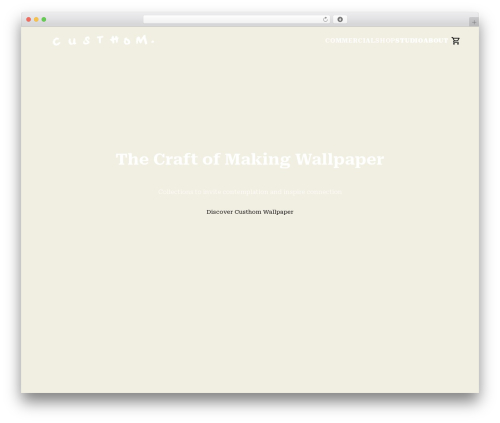Follow the Discover Custhom Wallpaper link

tap(250, 212)
